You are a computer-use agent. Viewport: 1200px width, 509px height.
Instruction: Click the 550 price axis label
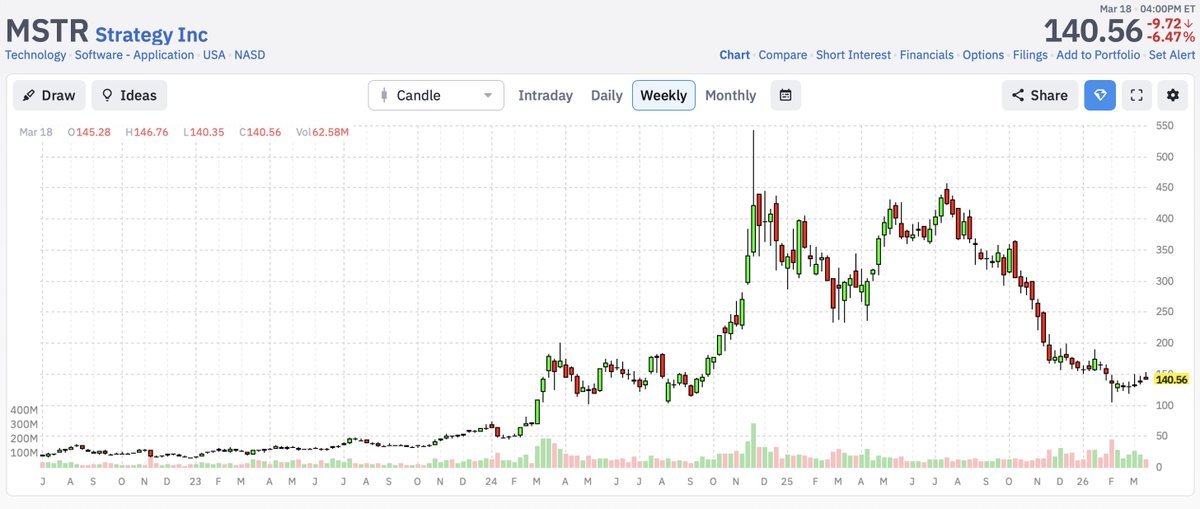[x=1163, y=125]
